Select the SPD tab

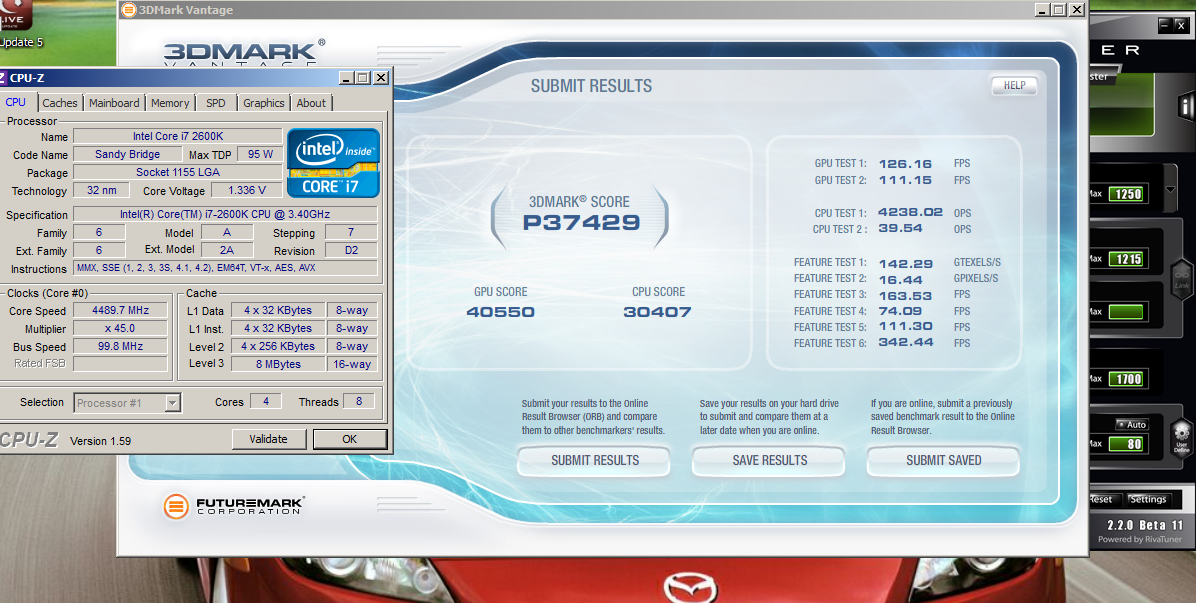click(x=216, y=103)
